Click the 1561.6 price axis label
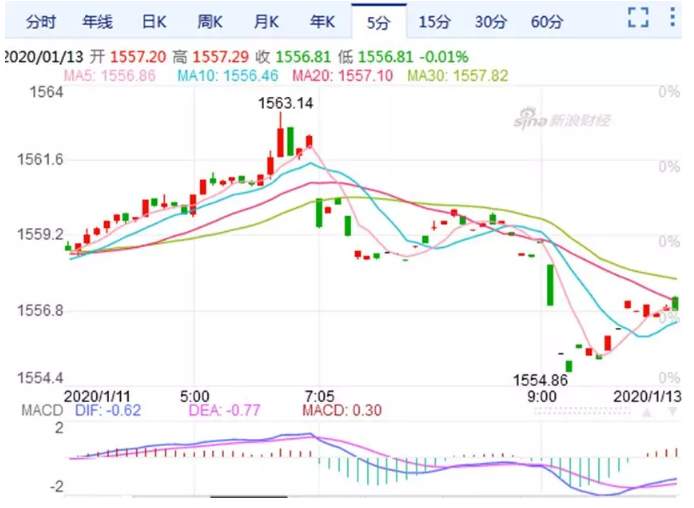The height and width of the screenshot is (508, 694). click(40, 159)
